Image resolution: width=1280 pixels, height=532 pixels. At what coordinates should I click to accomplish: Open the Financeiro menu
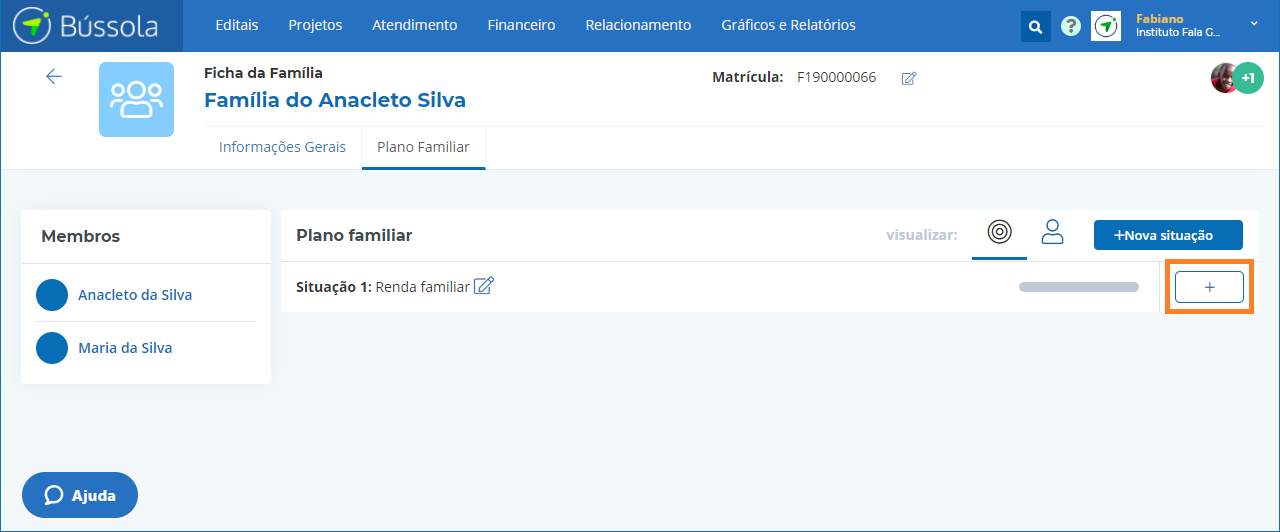pos(521,25)
